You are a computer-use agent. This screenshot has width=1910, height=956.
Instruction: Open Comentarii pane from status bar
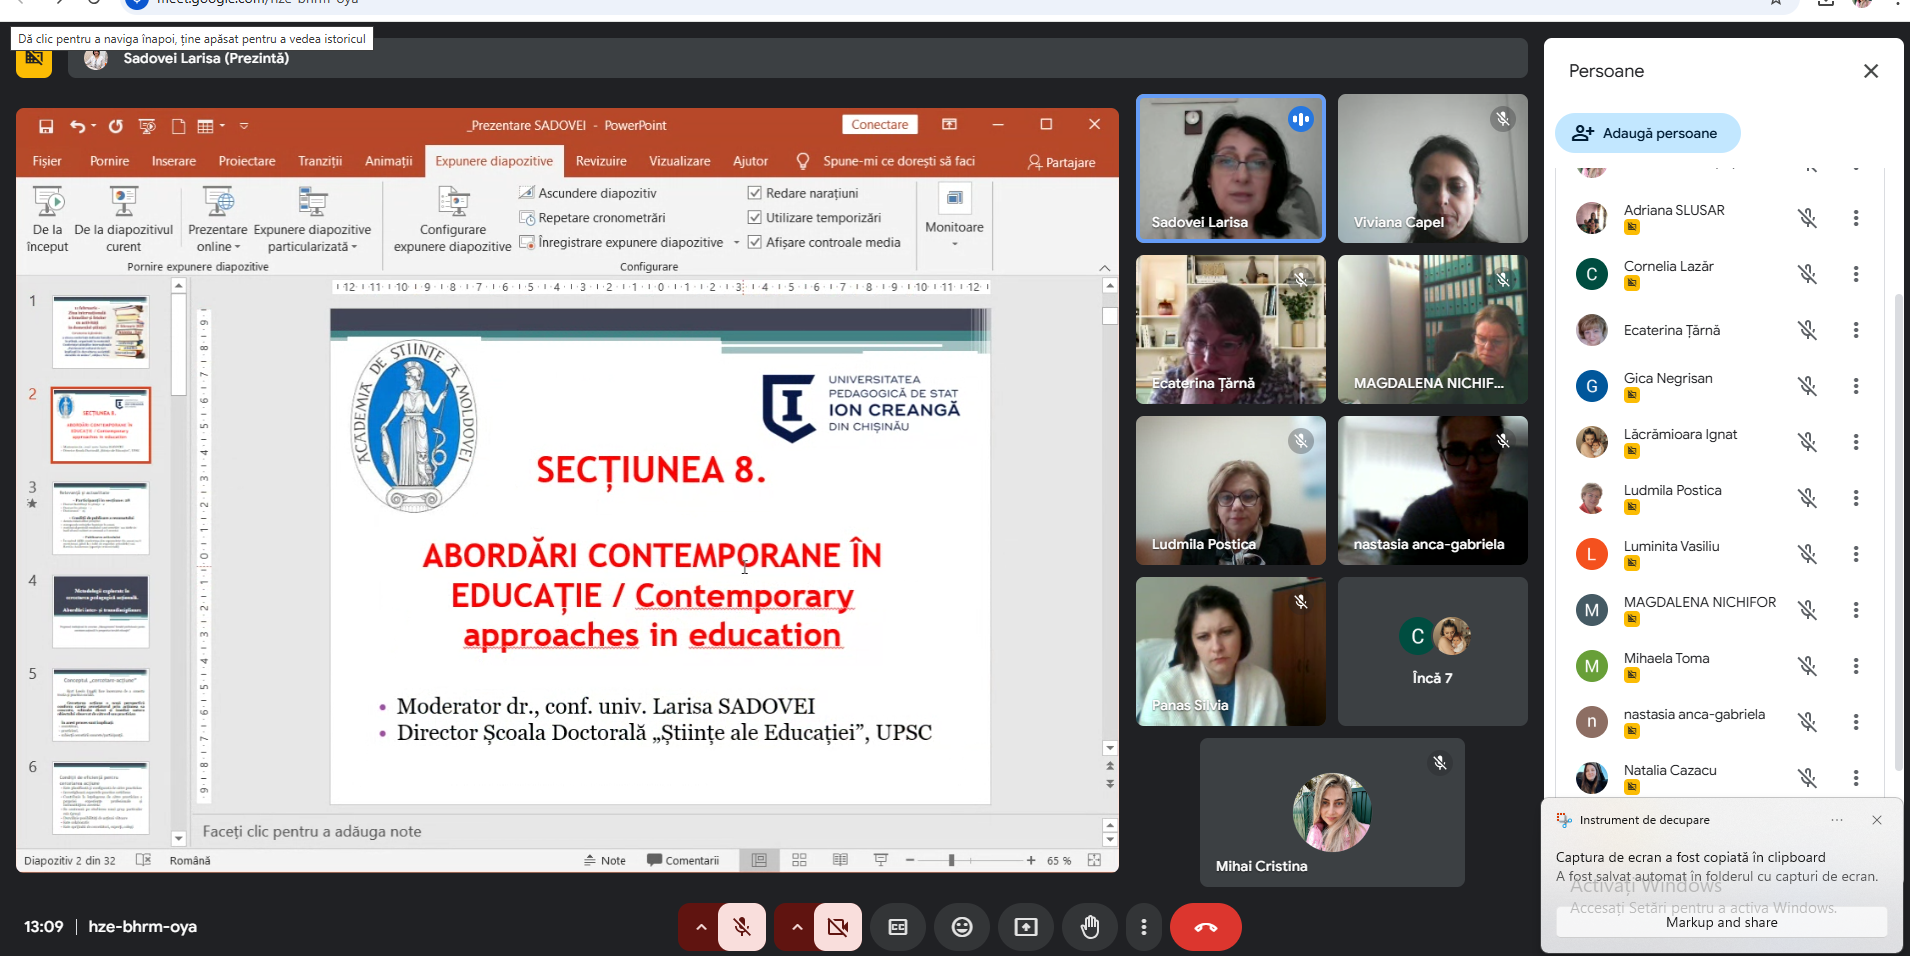click(x=683, y=860)
